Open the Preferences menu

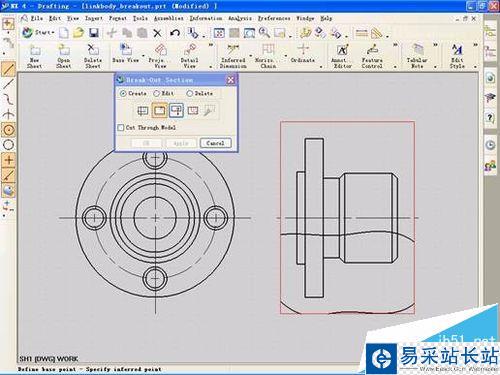pos(274,18)
